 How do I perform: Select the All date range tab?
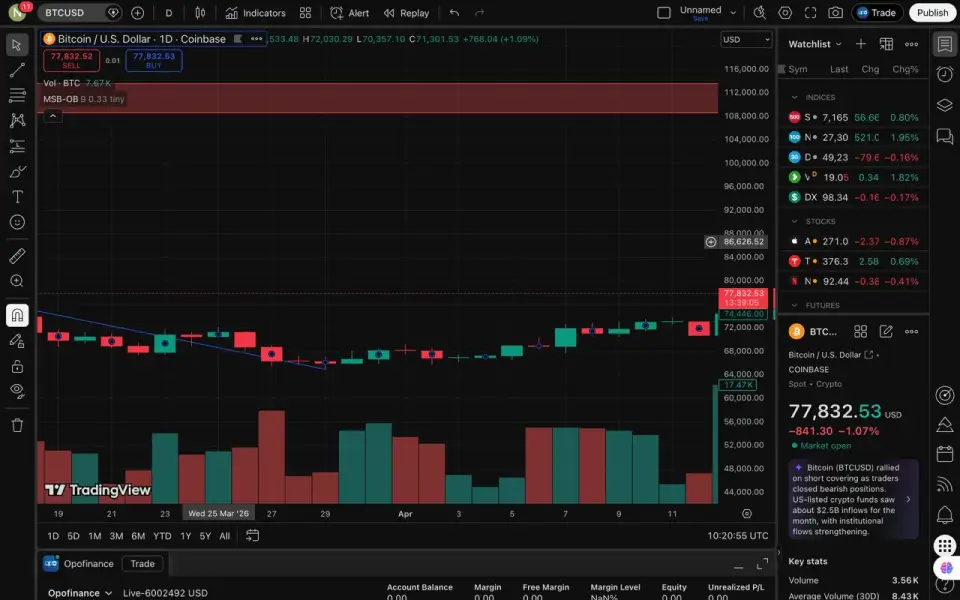[225, 536]
